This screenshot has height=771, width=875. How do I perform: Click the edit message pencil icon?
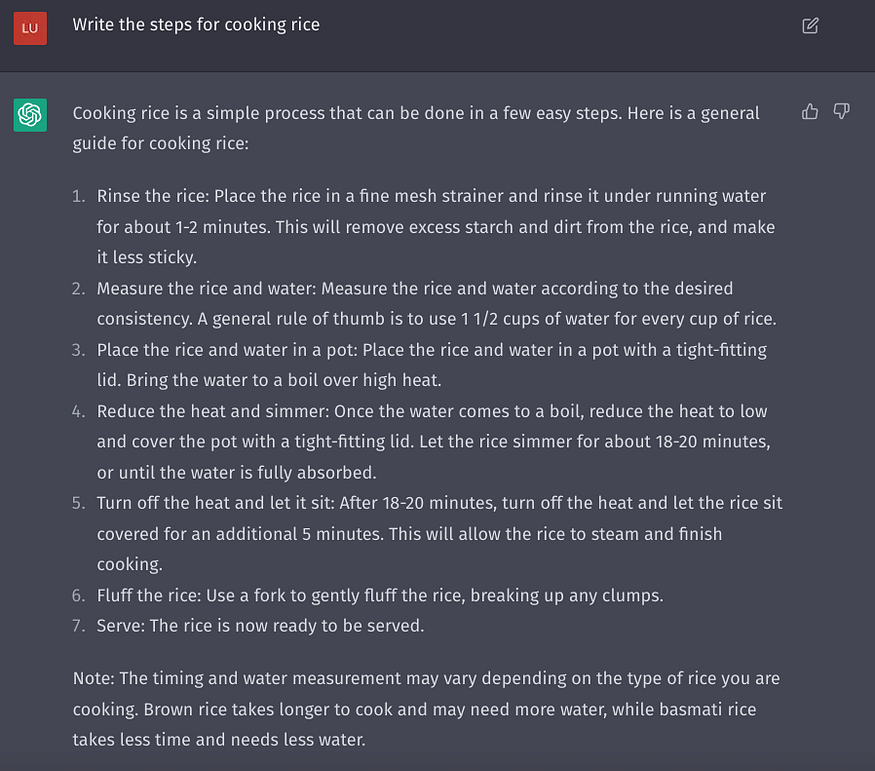tap(810, 26)
